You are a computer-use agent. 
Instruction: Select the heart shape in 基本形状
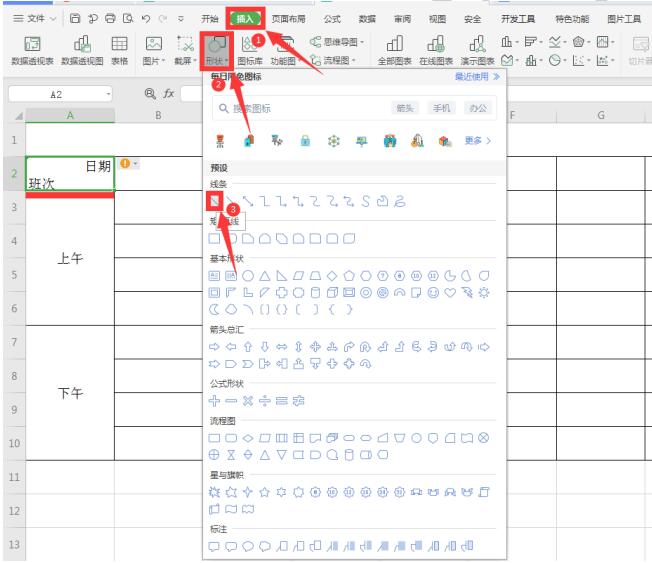click(x=450, y=293)
